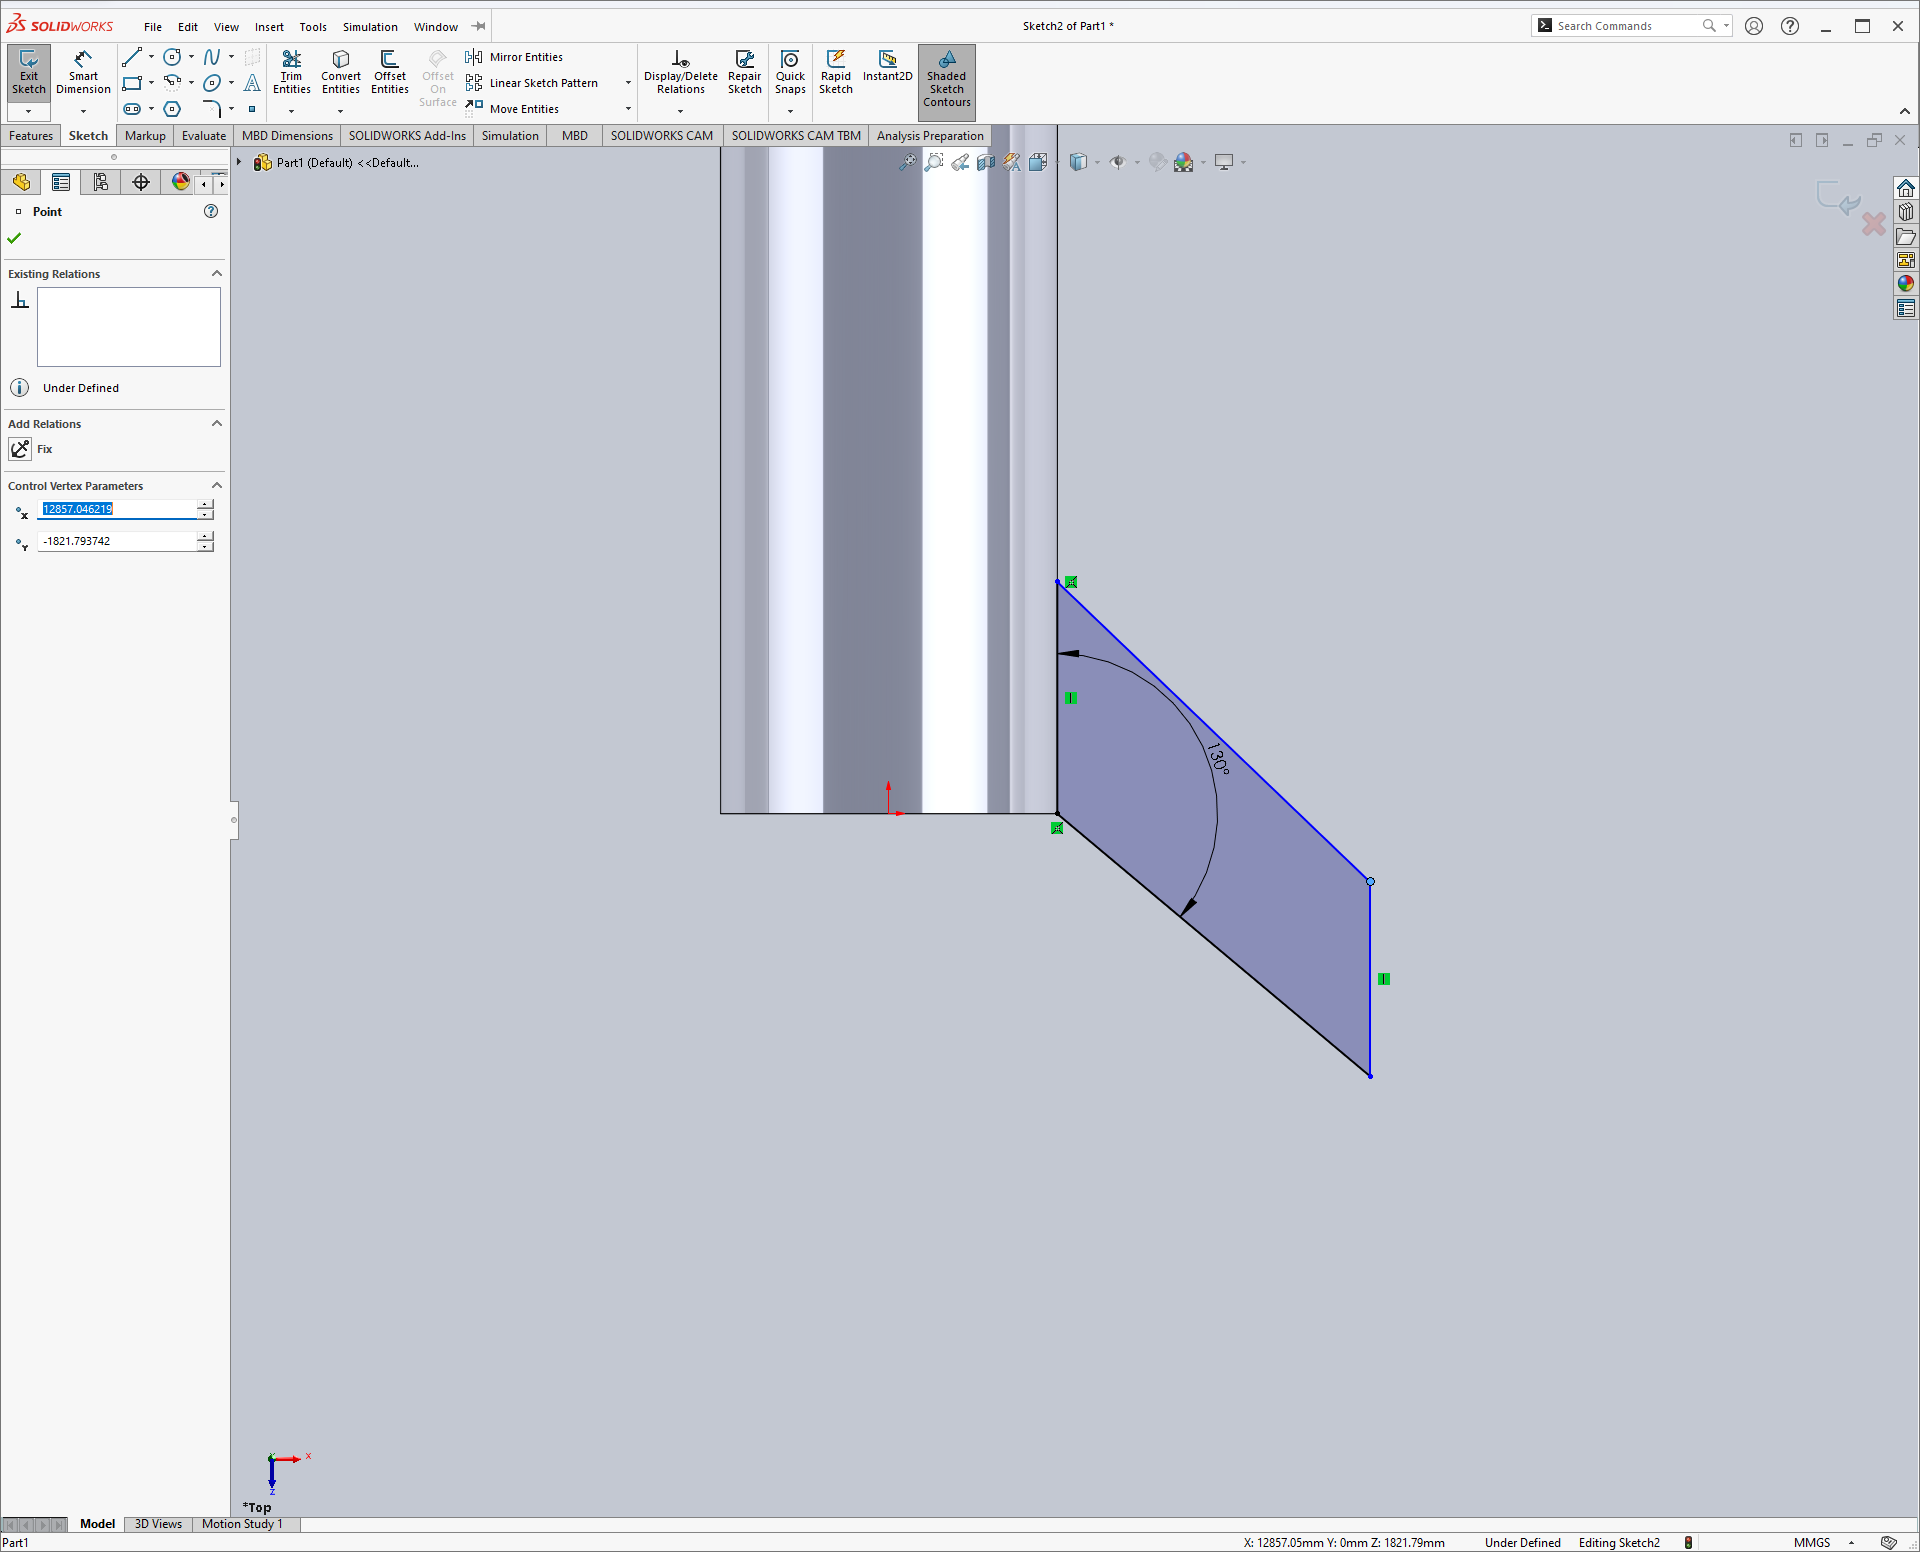
Task: Open Linear Sketch Pattern dropdown arrow
Action: click(x=628, y=83)
